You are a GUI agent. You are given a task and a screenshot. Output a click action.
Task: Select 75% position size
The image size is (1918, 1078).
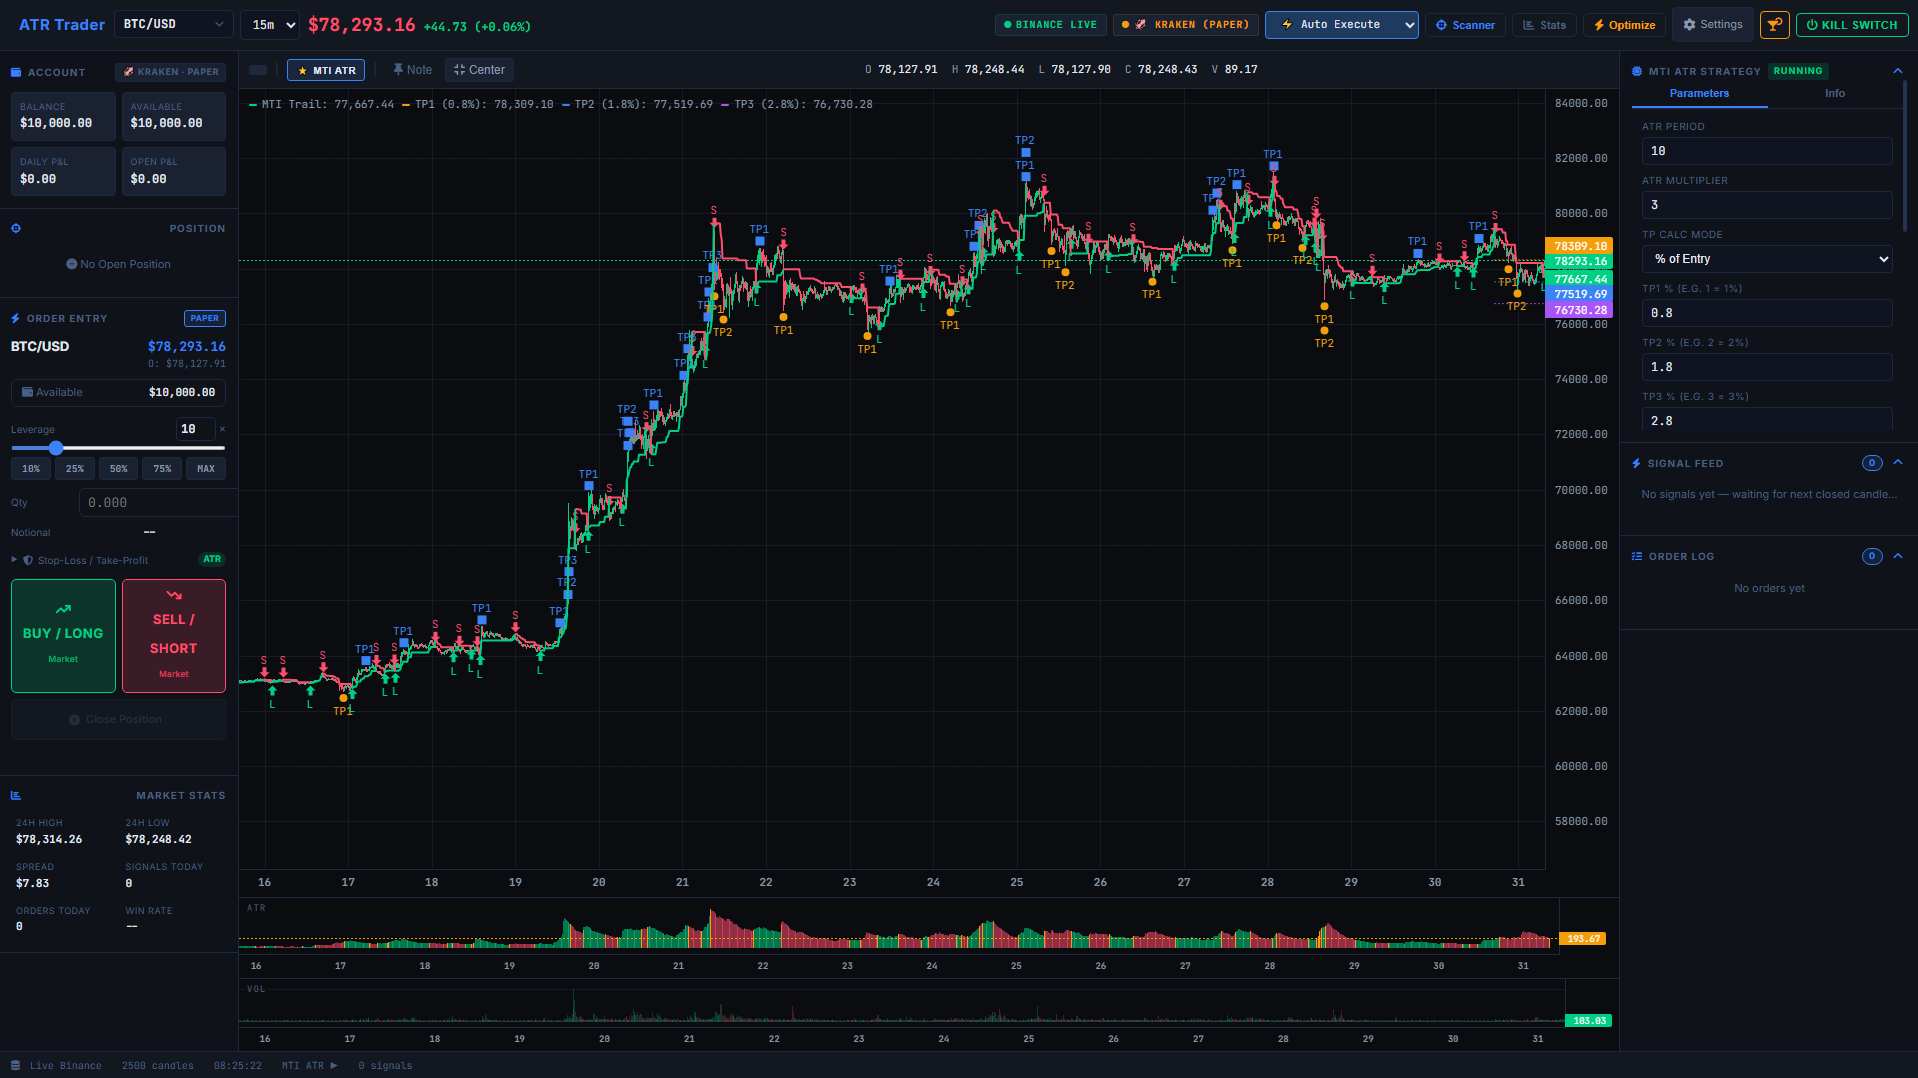pyautogui.click(x=162, y=469)
